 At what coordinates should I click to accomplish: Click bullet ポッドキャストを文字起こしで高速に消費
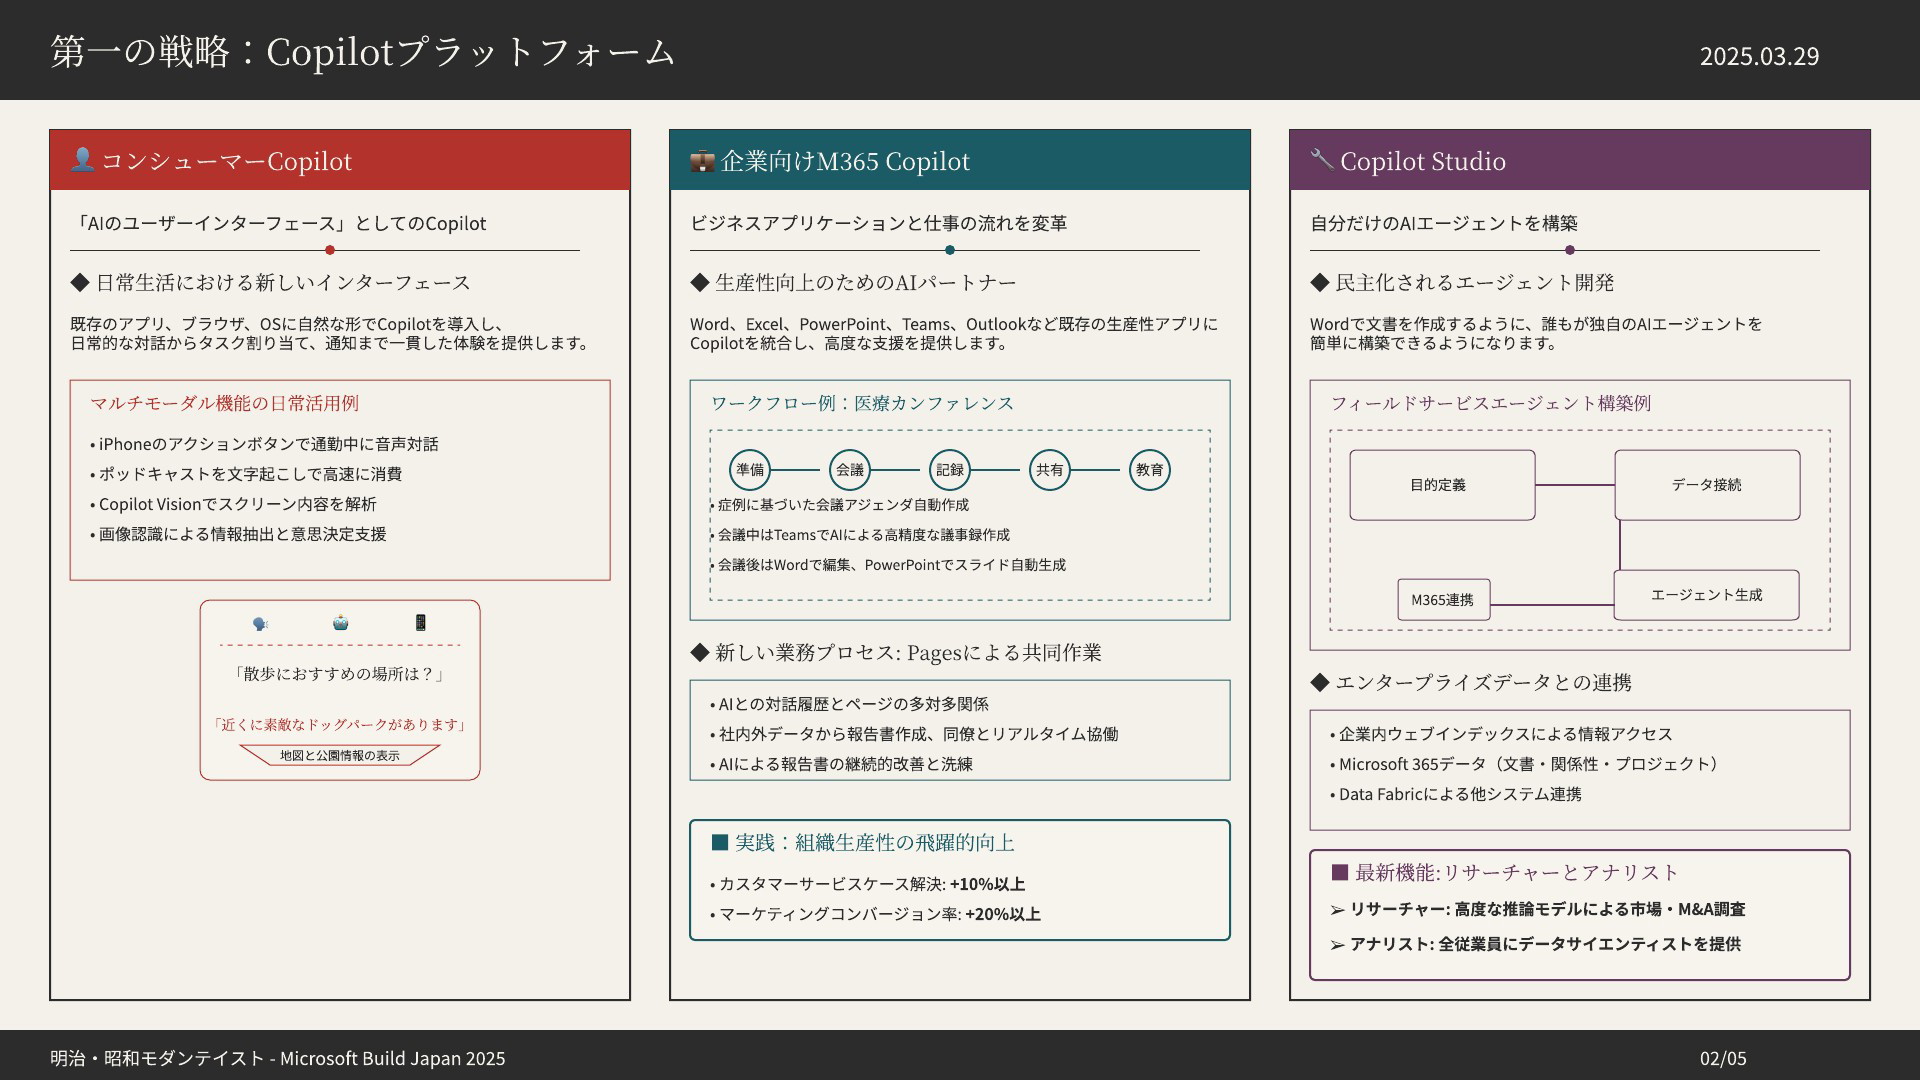pyautogui.click(x=246, y=474)
